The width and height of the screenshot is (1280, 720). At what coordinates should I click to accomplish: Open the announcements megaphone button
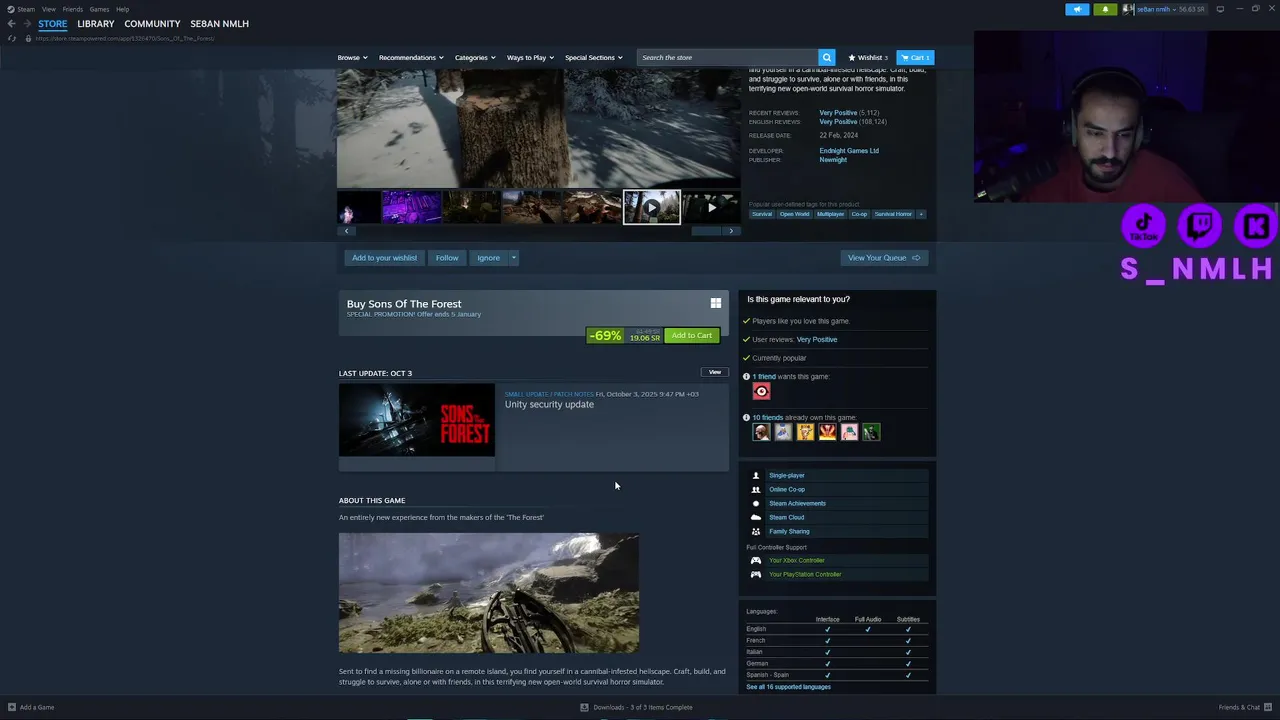(1077, 9)
